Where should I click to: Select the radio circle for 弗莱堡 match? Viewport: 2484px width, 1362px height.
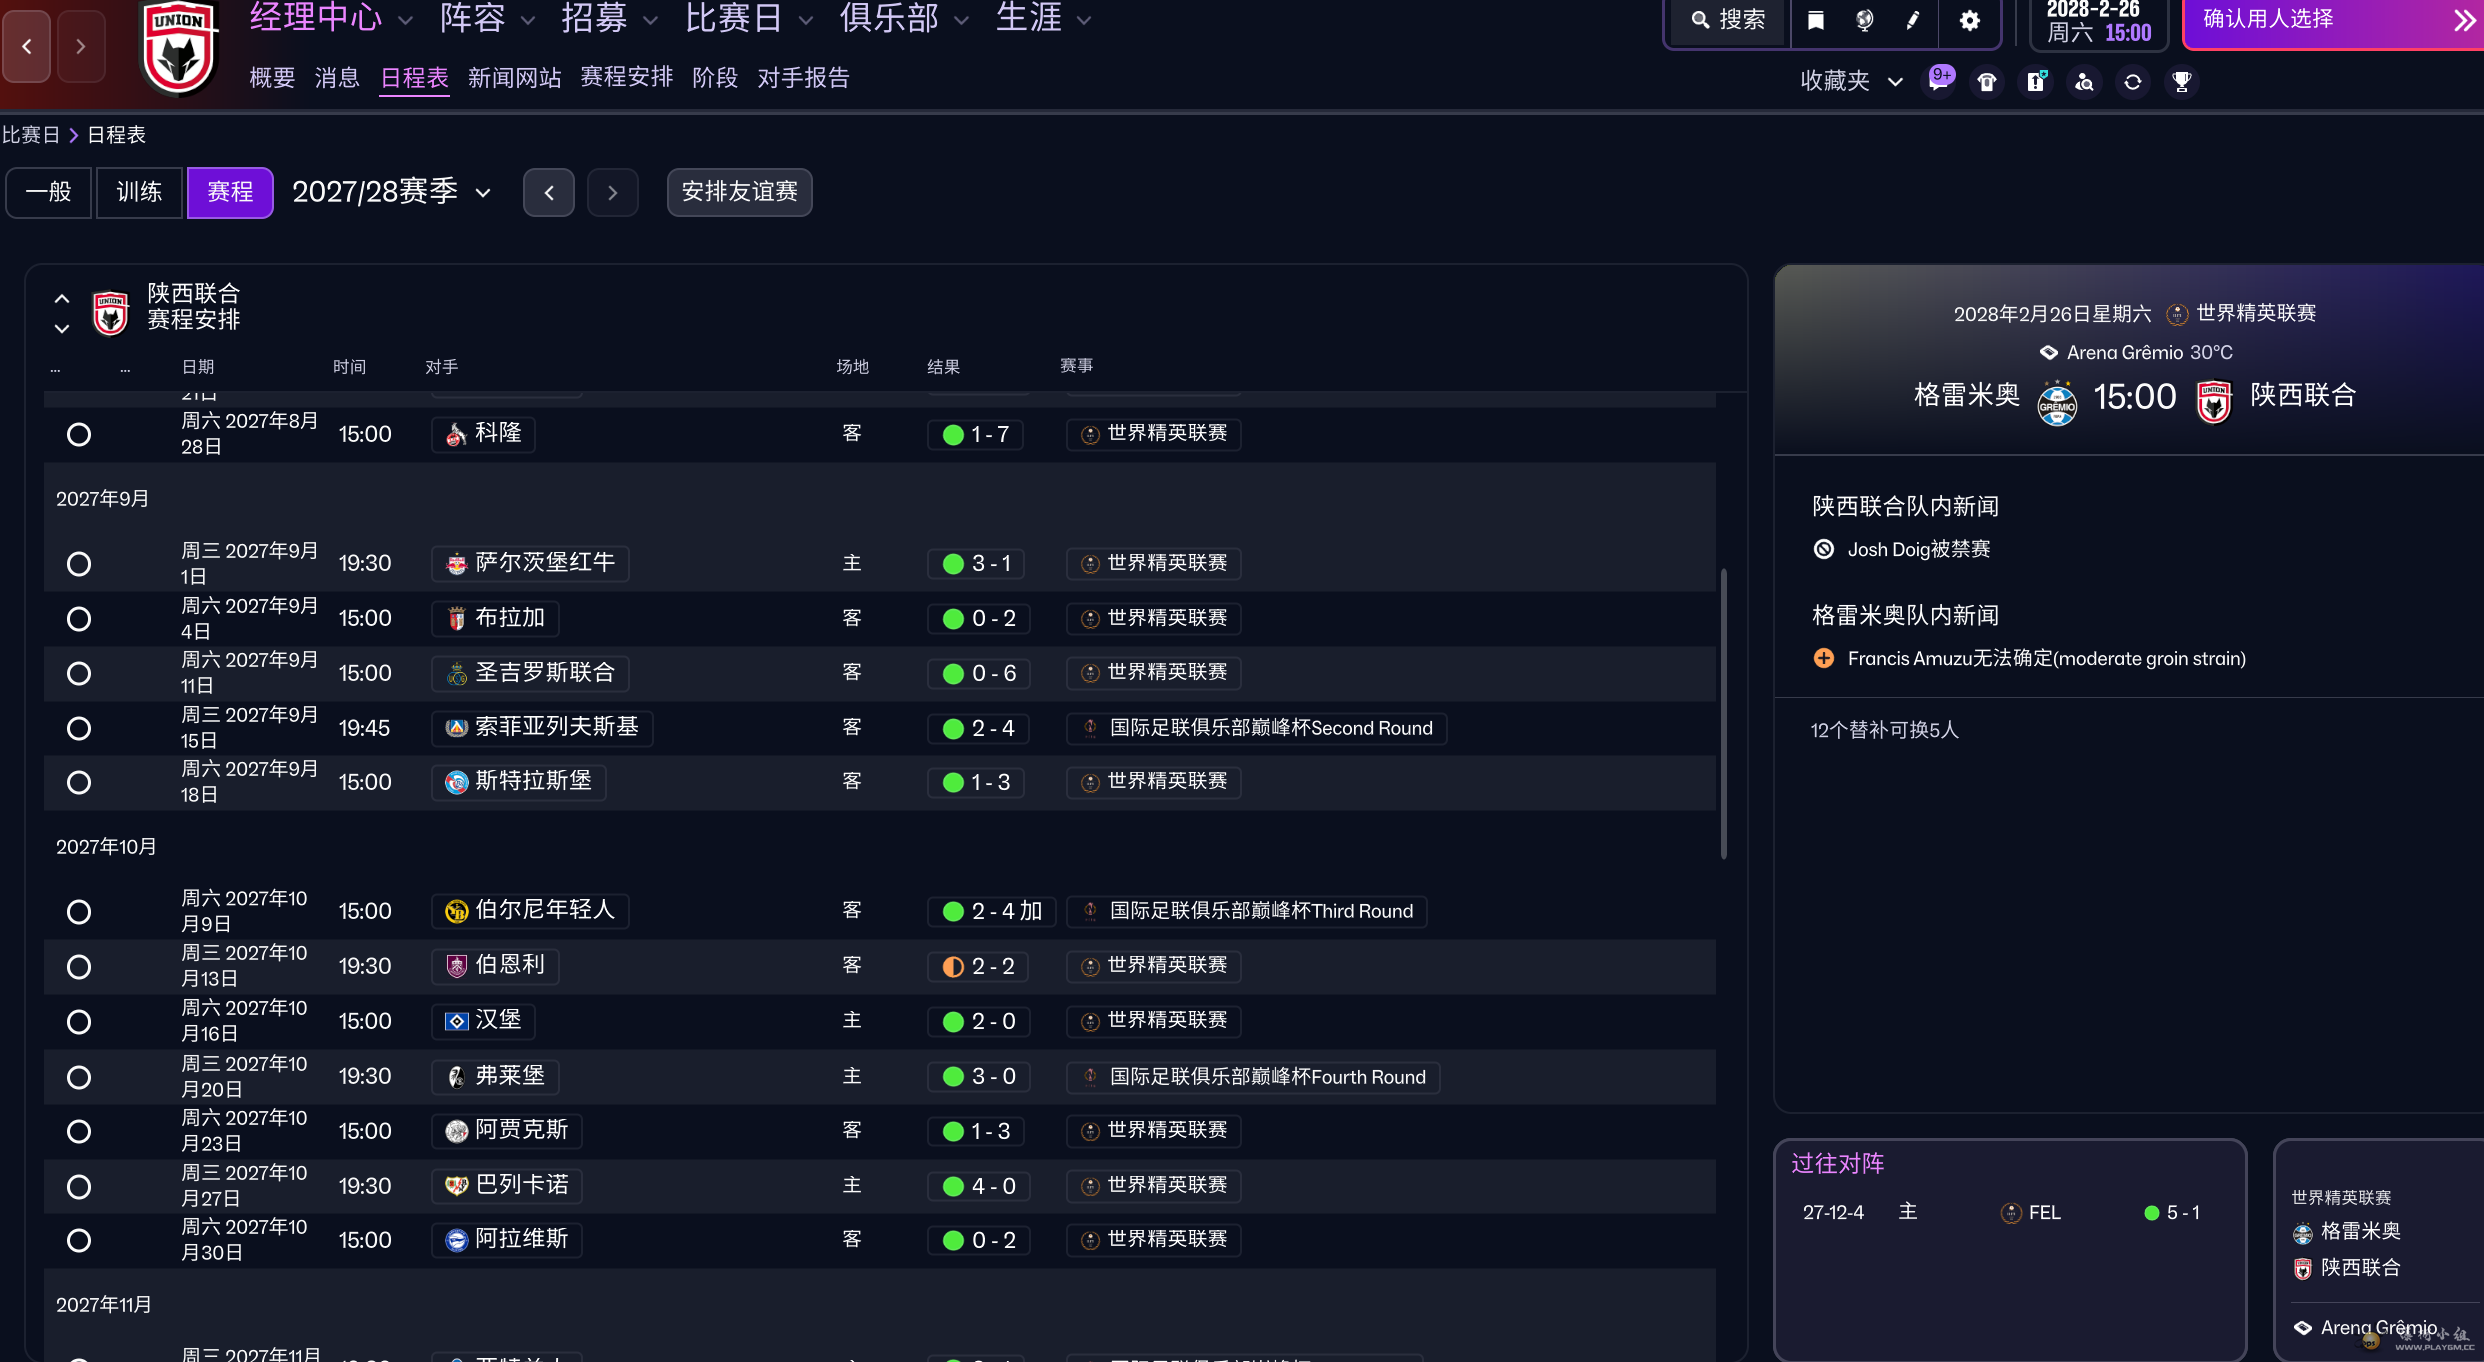coord(79,1077)
